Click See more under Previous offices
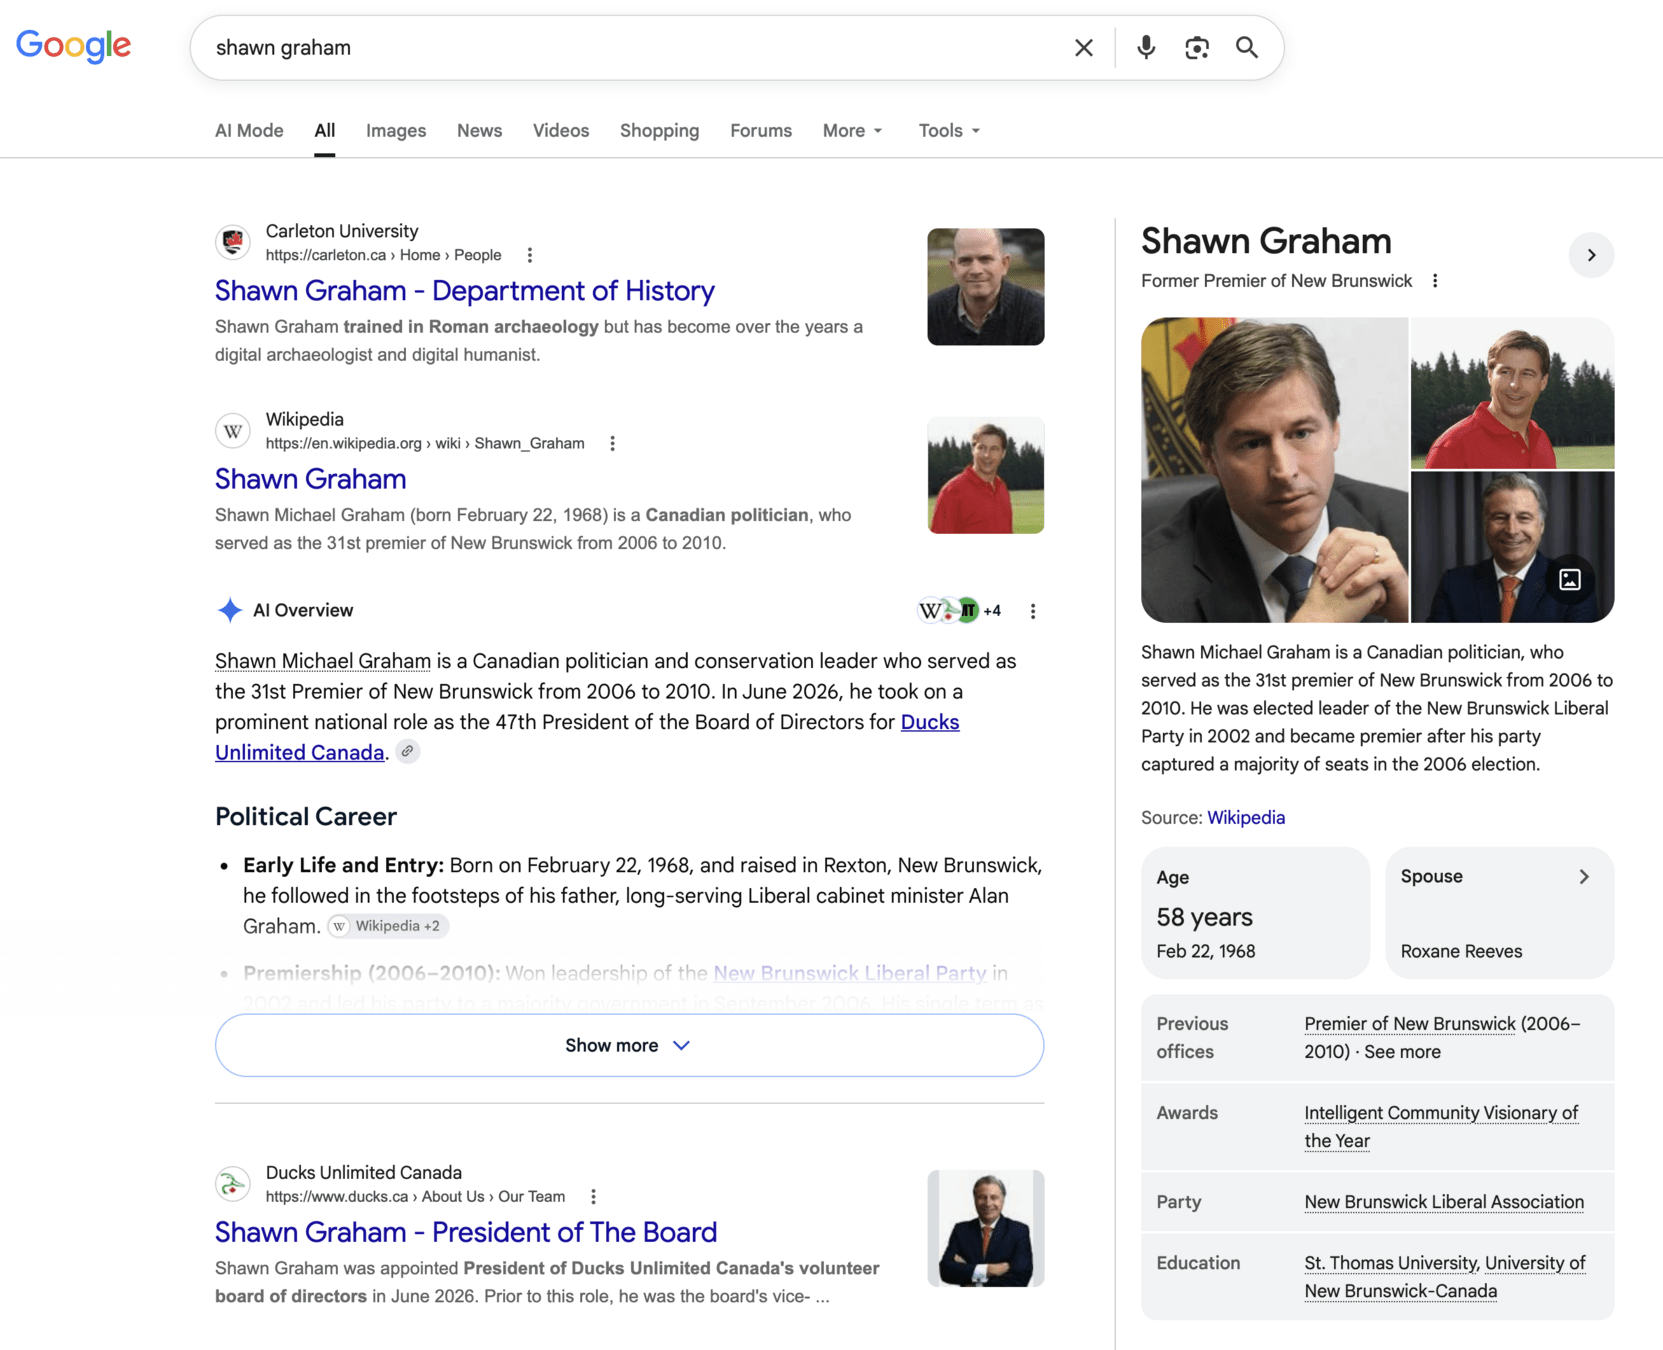Image resolution: width=1663 pixels, height=1350 pixels. [x=1402, y=1052]
